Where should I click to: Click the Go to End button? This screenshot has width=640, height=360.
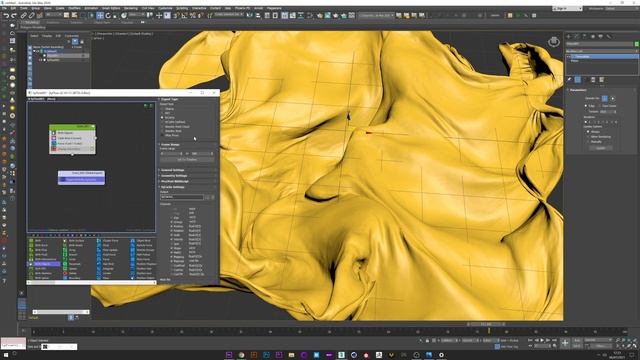(x=554, y=340)
